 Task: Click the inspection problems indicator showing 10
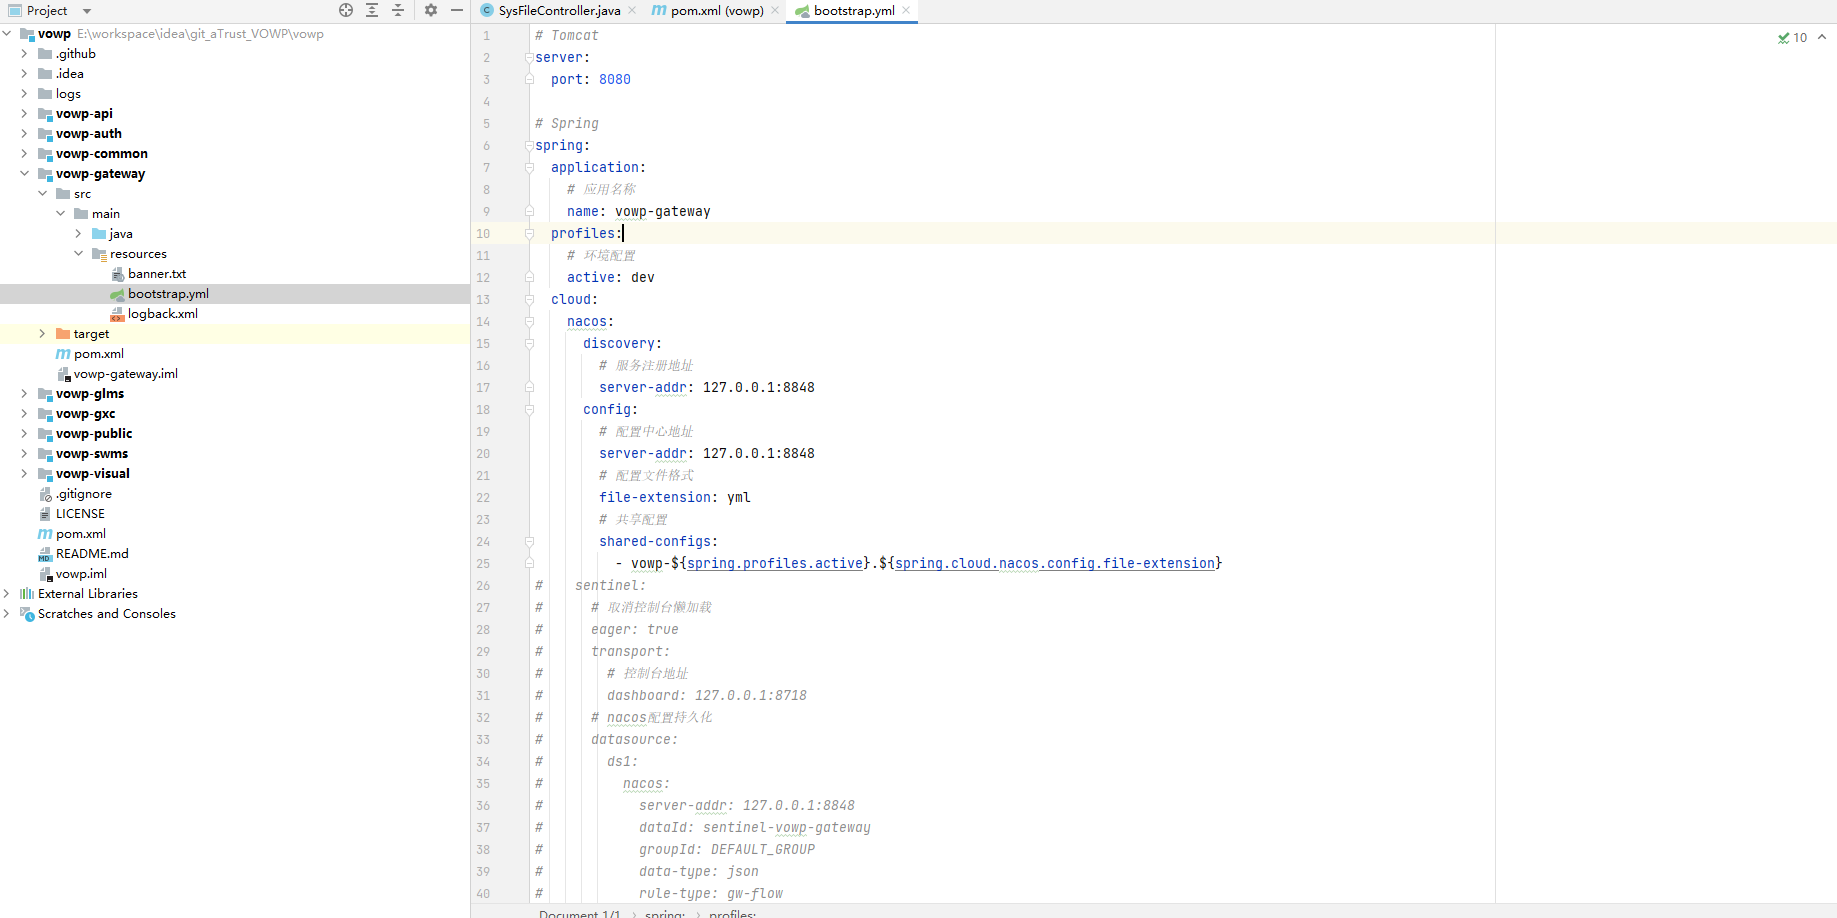pyautogui.click(x=1792, y=38)
